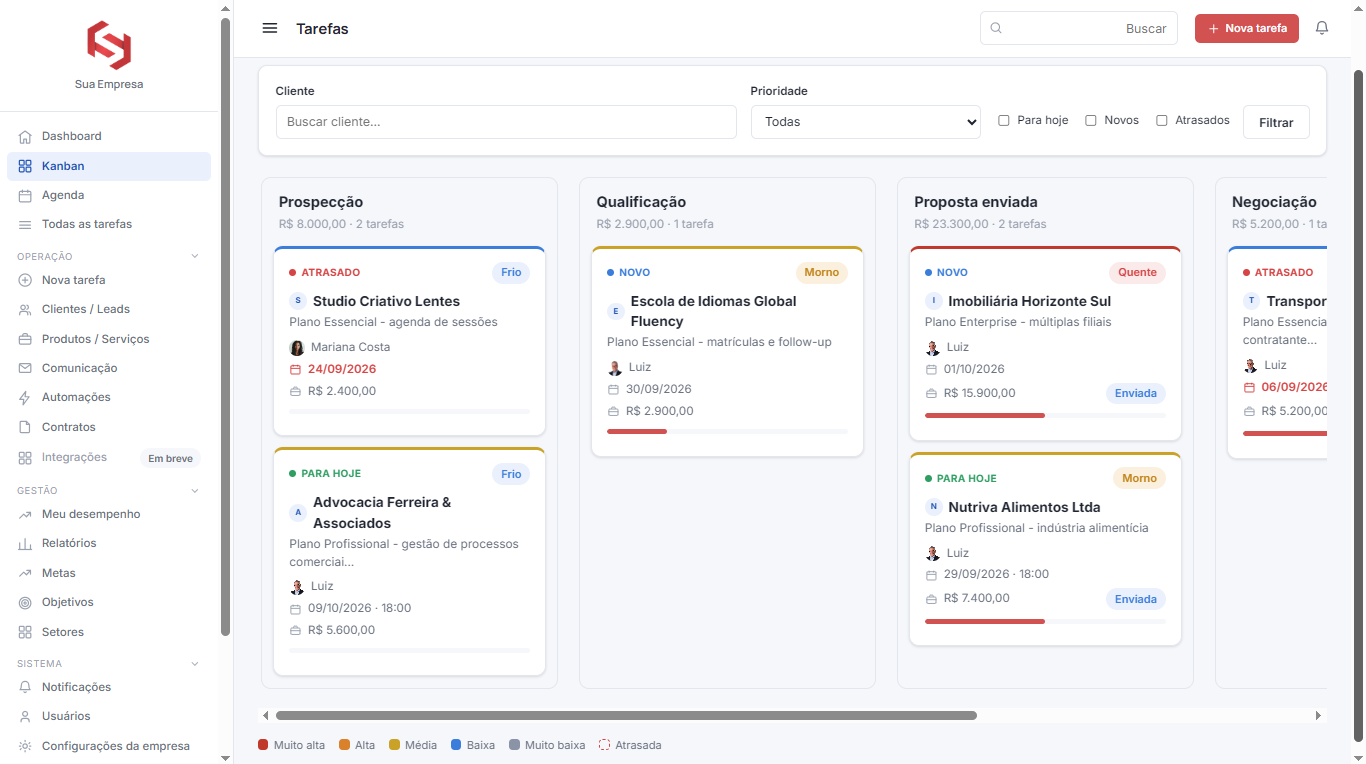
Task: Open the Nutriva Alimentos Ltda card
Action: pos(1045,549)
